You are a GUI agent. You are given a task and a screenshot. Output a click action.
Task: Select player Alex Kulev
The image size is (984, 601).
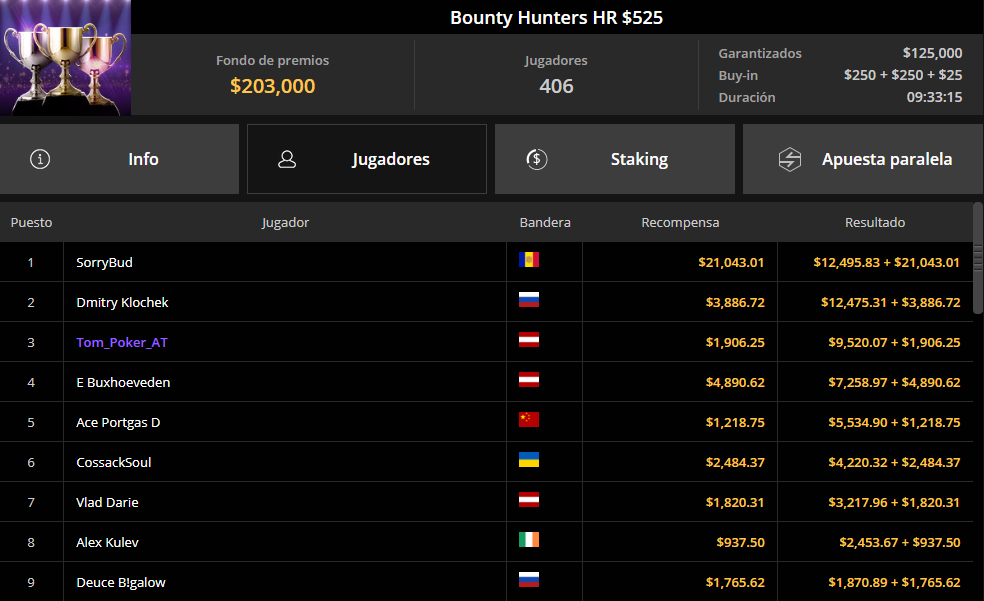coord(107,543)
